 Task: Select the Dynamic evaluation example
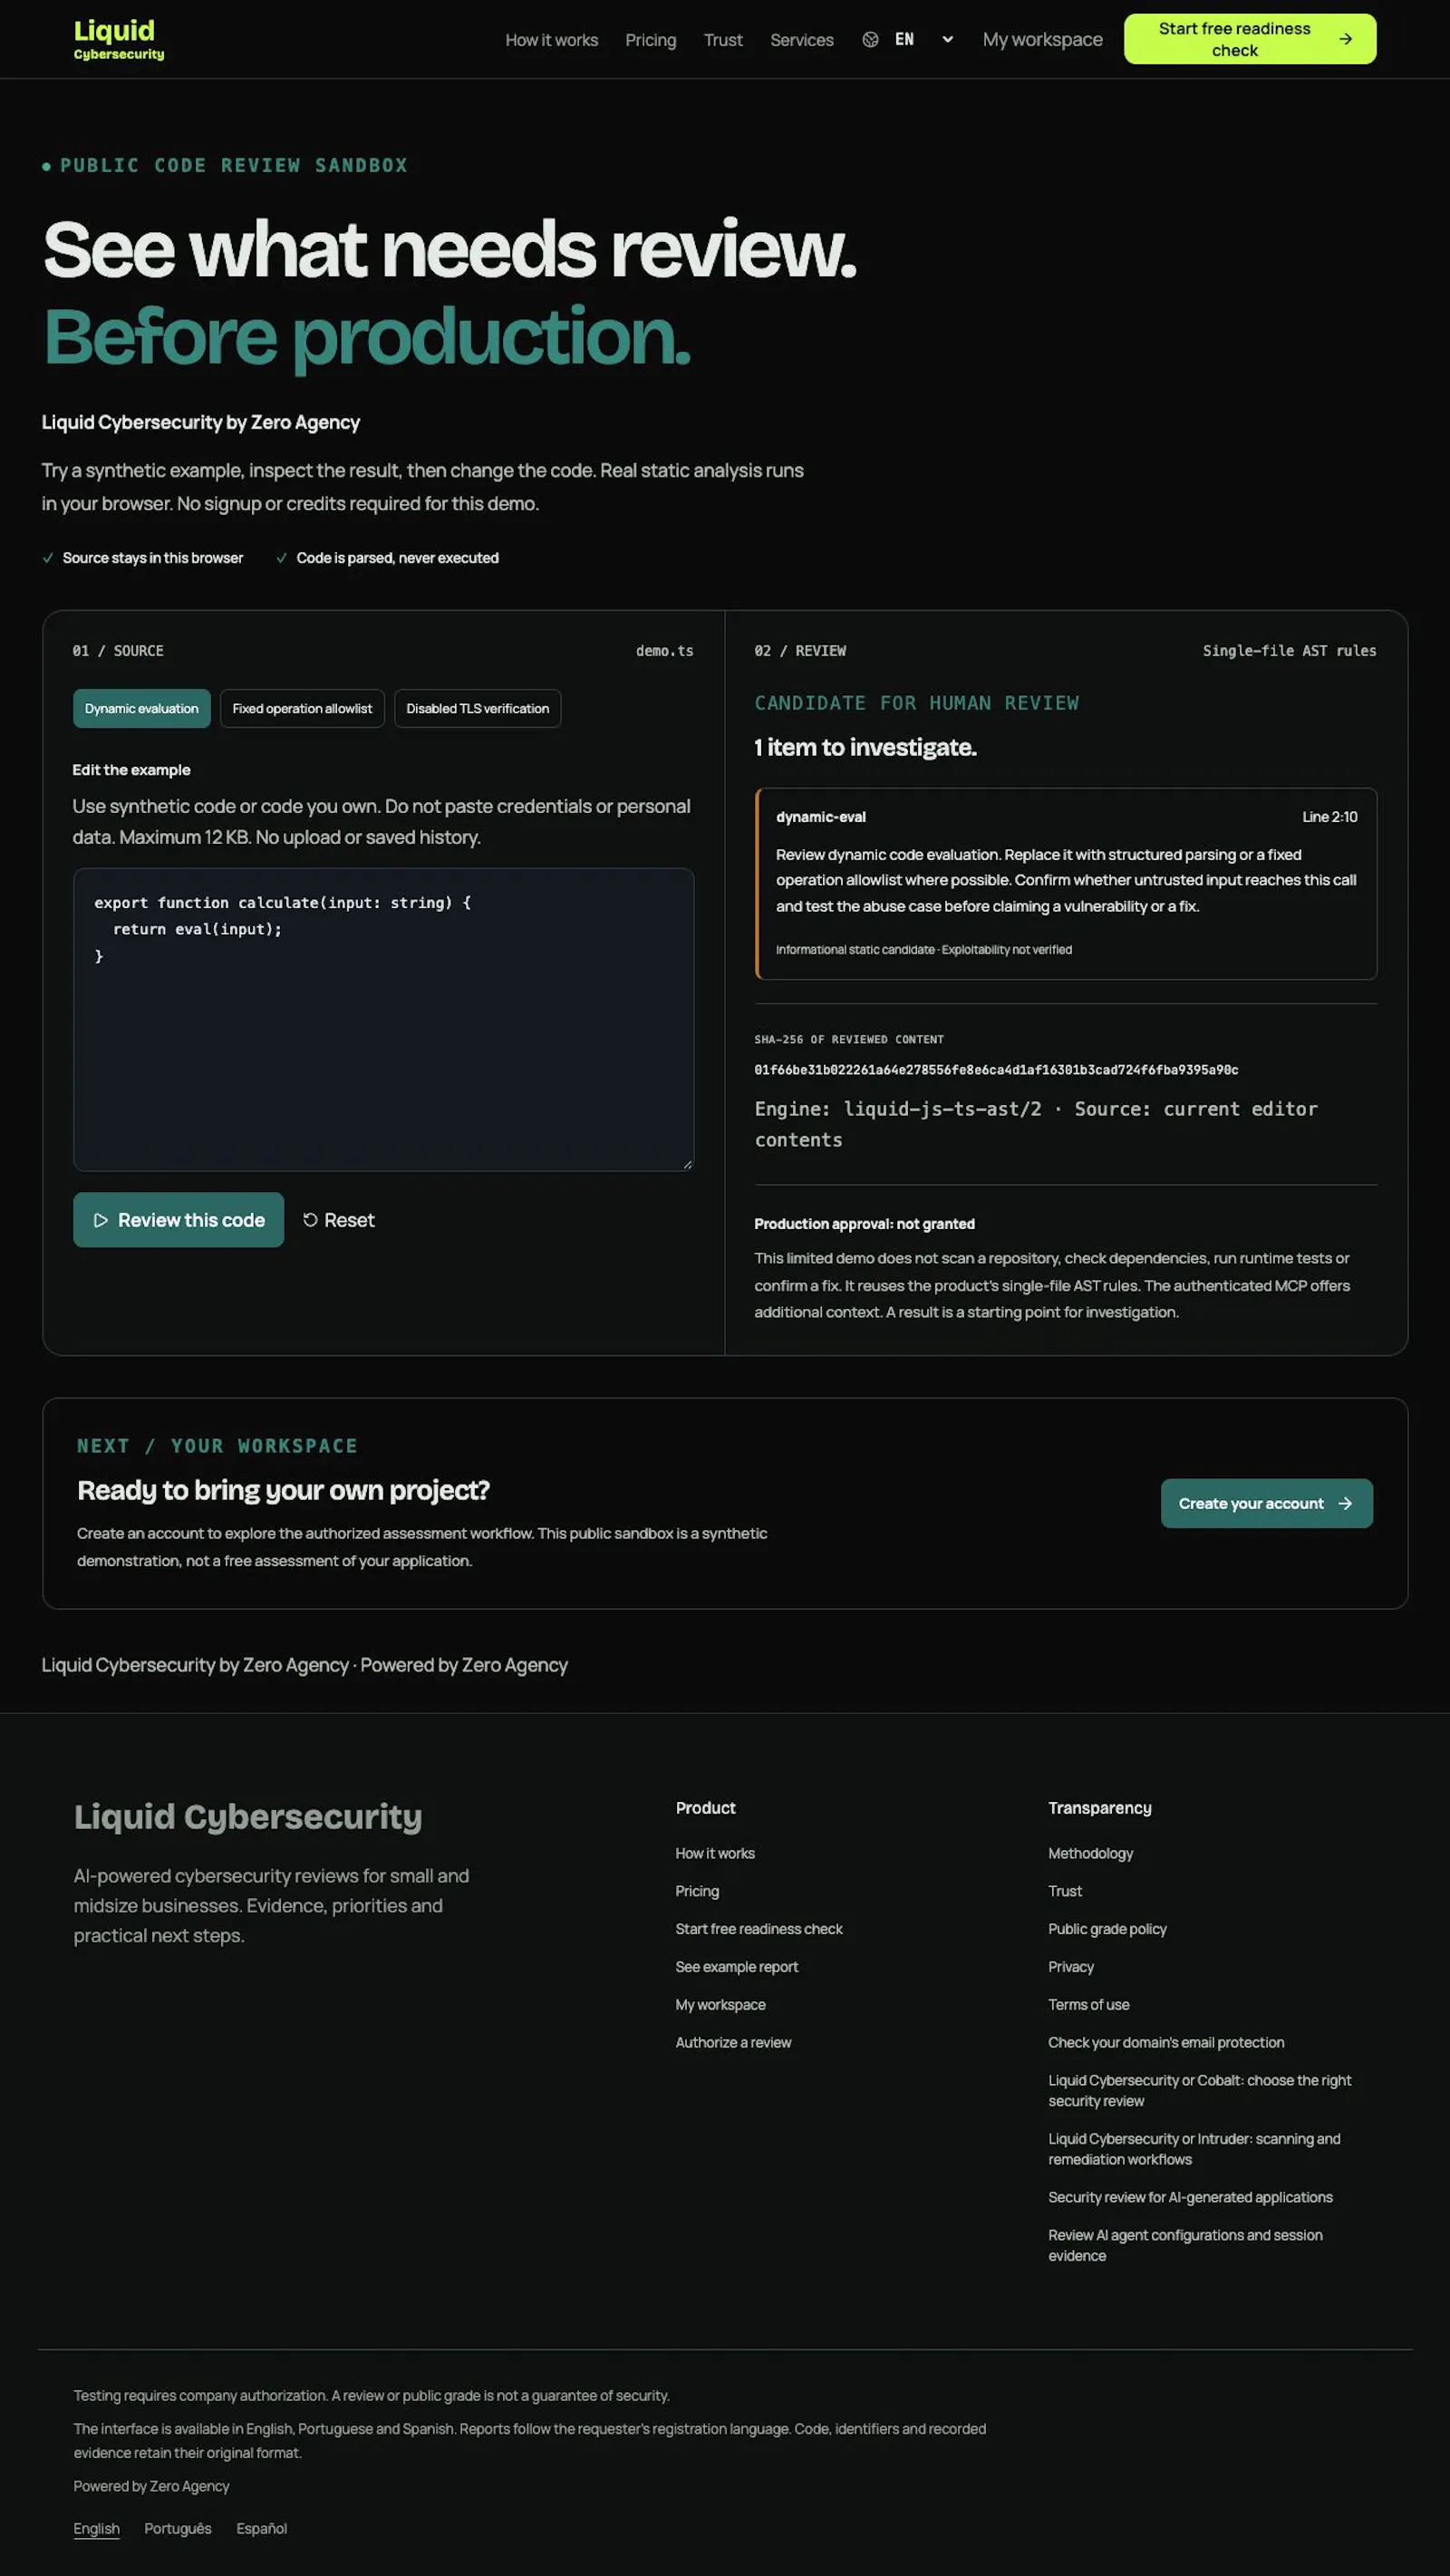(141, 708)
